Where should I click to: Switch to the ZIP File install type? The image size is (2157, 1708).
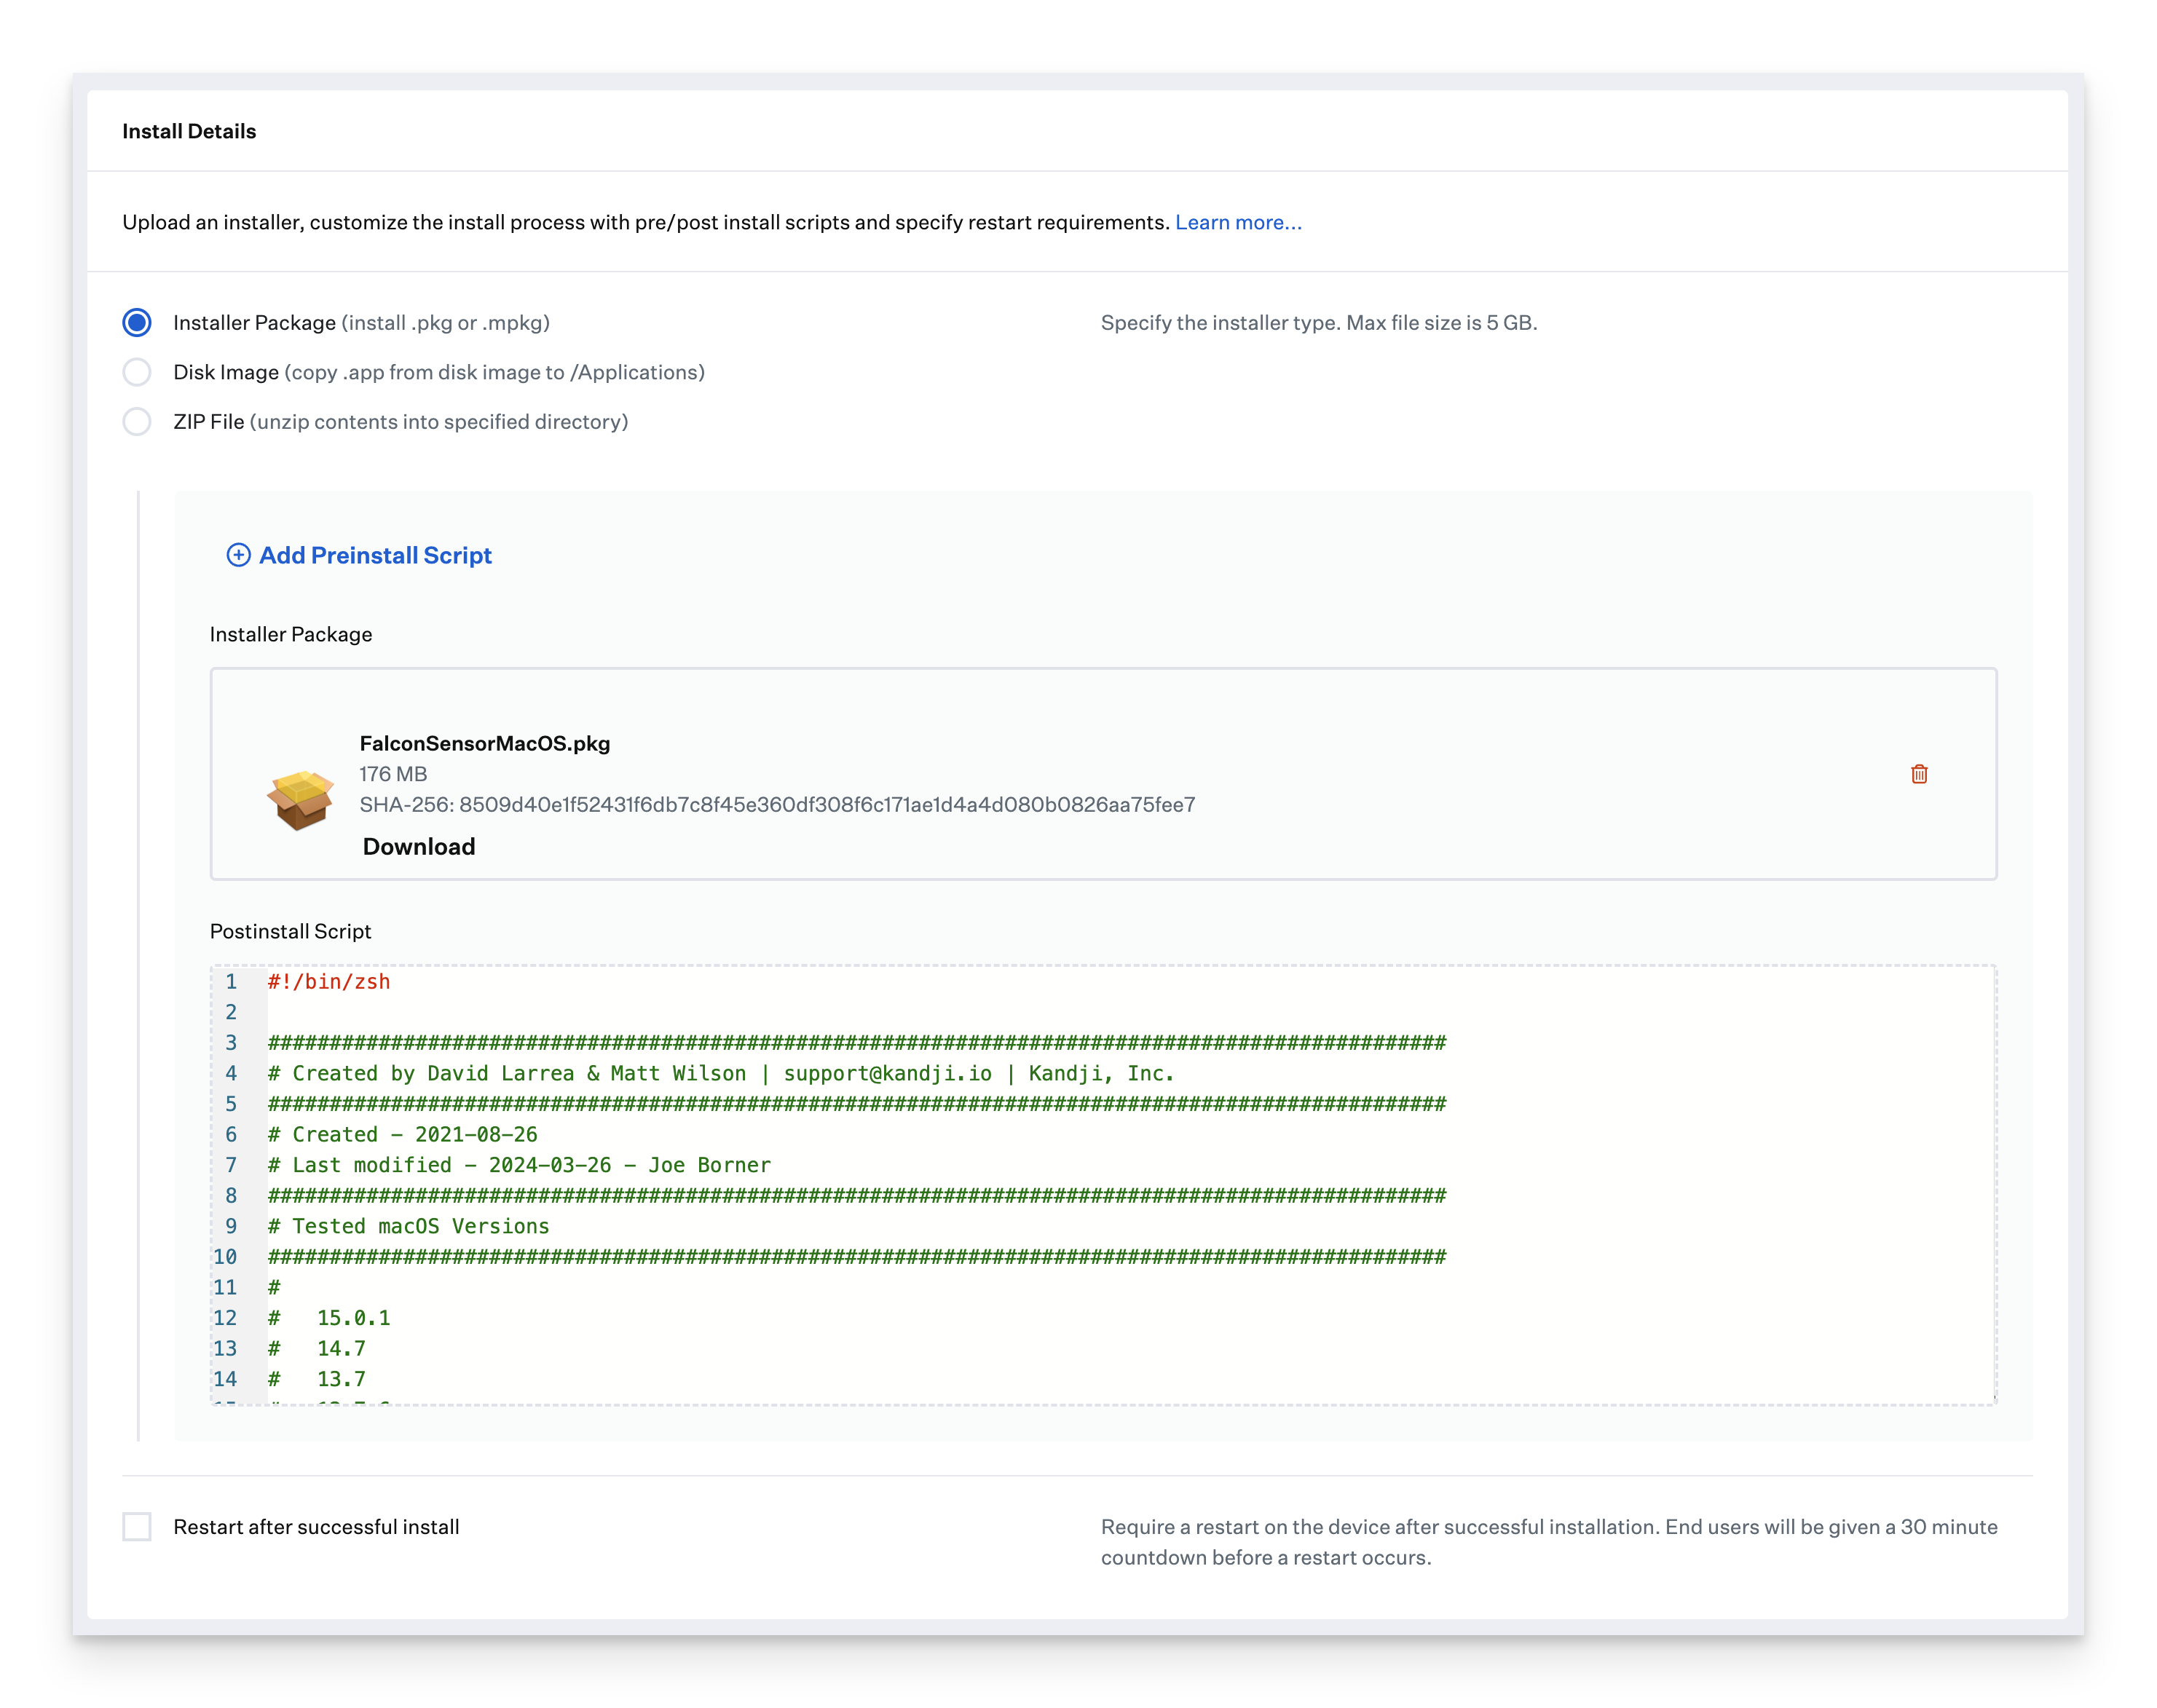pyautogui.click(x=137, y=421)
